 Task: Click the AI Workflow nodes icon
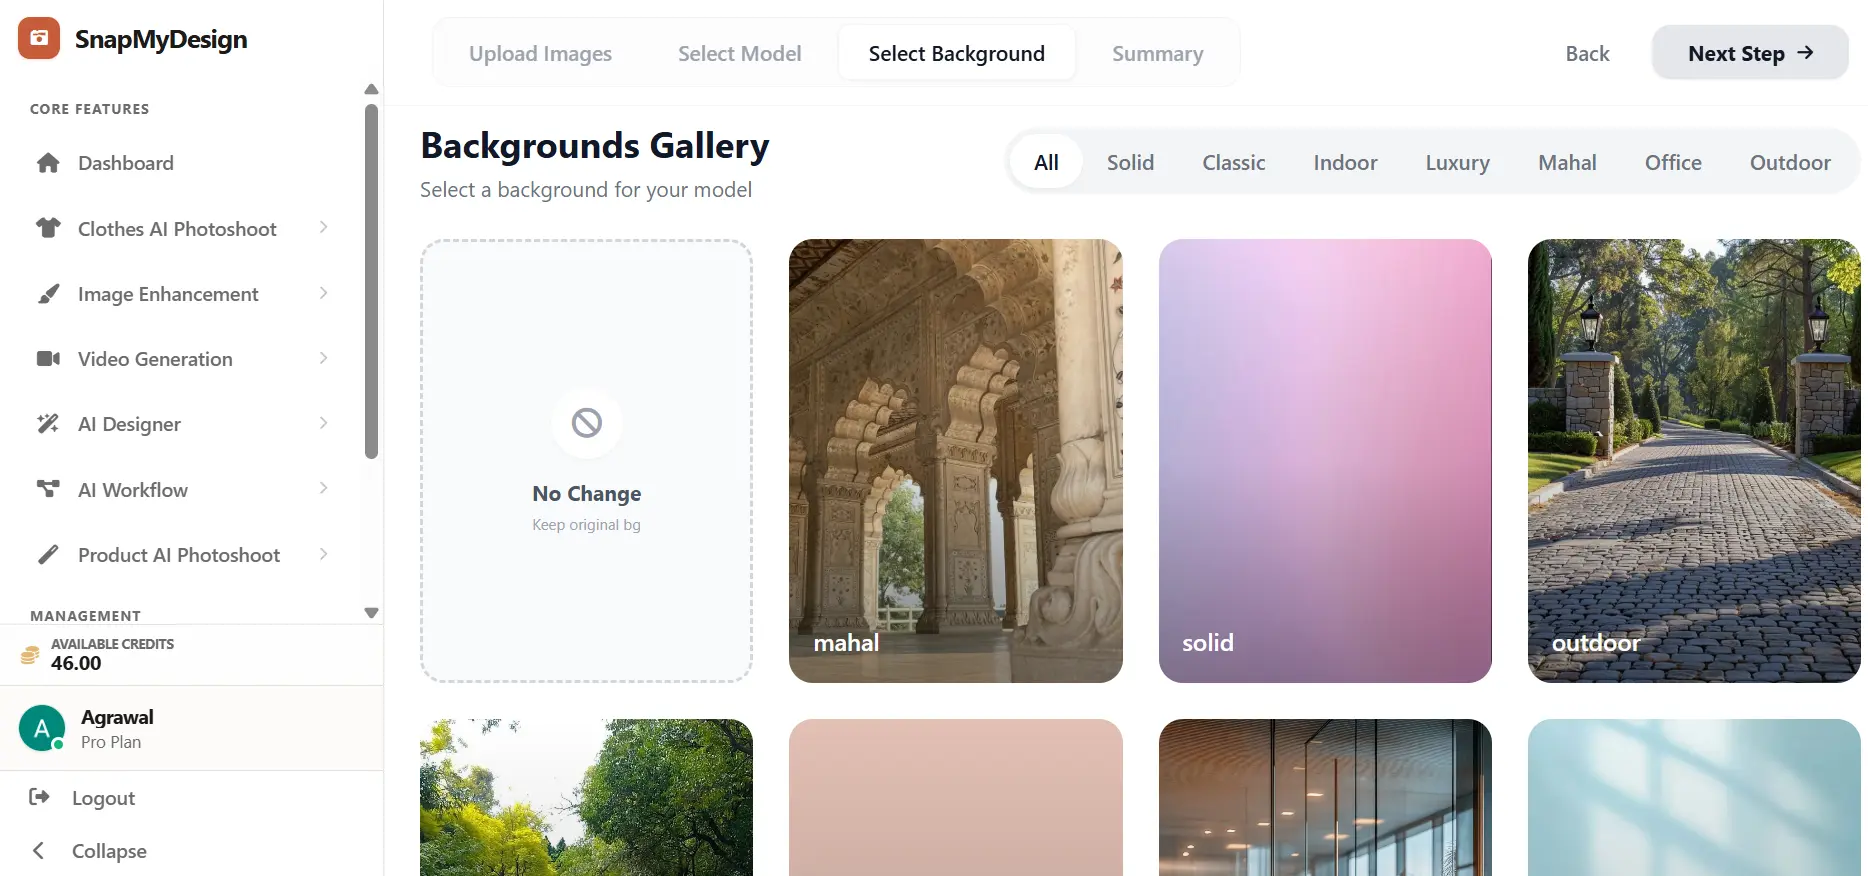pyautogui.click(x=48, y=489)
